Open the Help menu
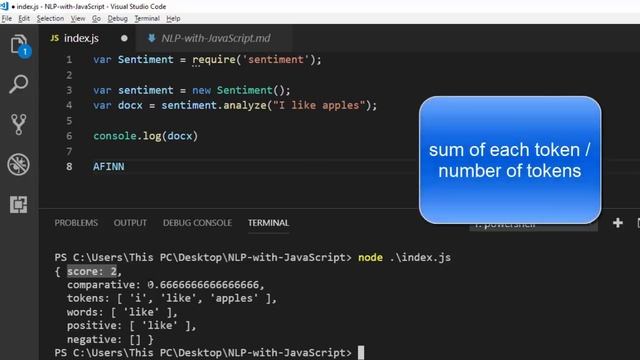640x360 pixels. pos(173,19)
